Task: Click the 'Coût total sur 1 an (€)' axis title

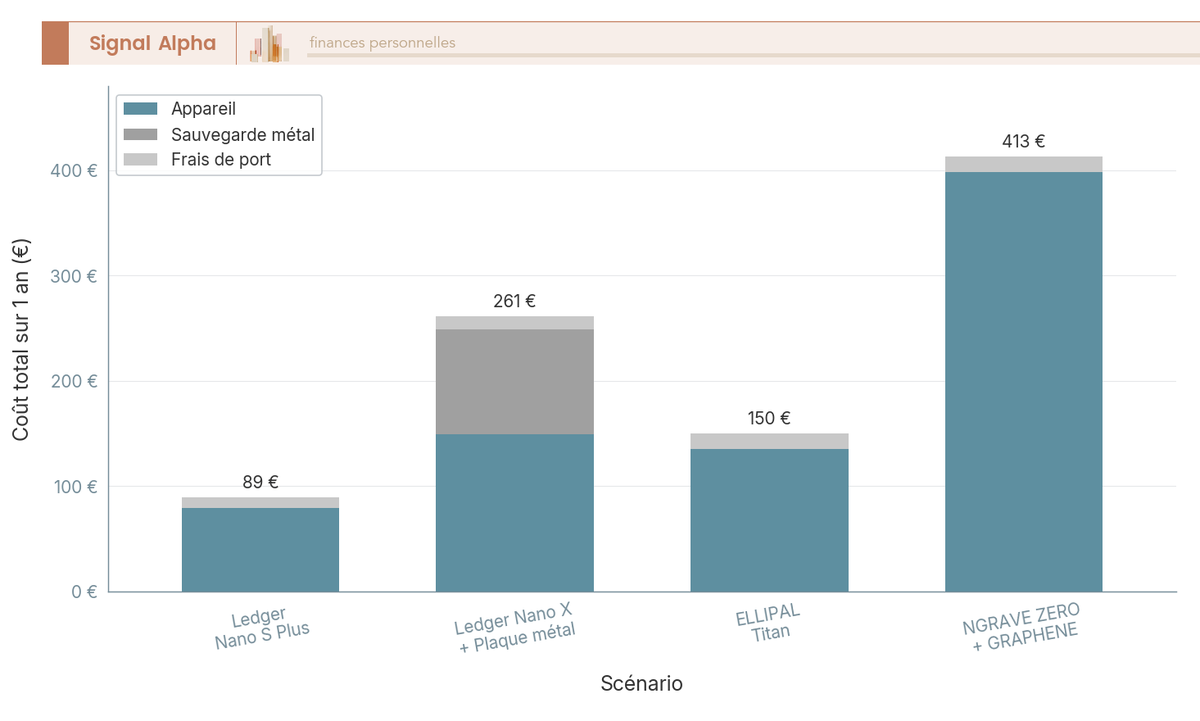Action: point(21,339)
